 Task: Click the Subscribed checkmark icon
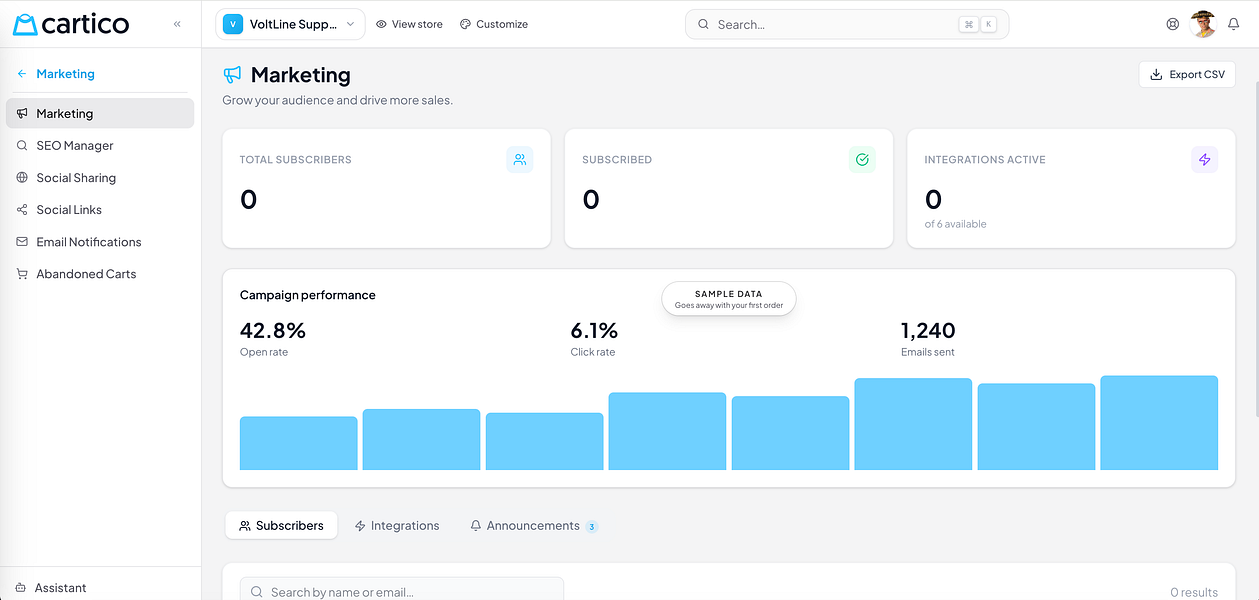862,159
